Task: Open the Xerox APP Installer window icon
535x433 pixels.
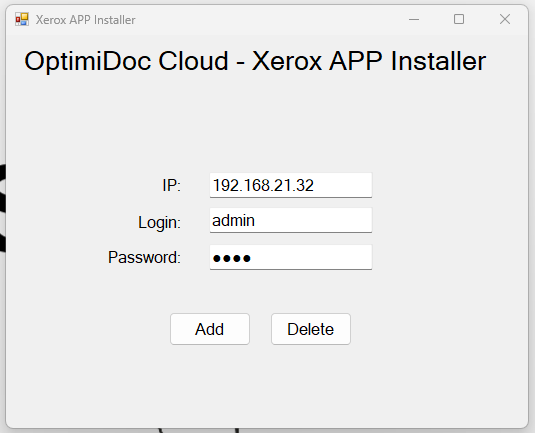Action: pos(22,19)
